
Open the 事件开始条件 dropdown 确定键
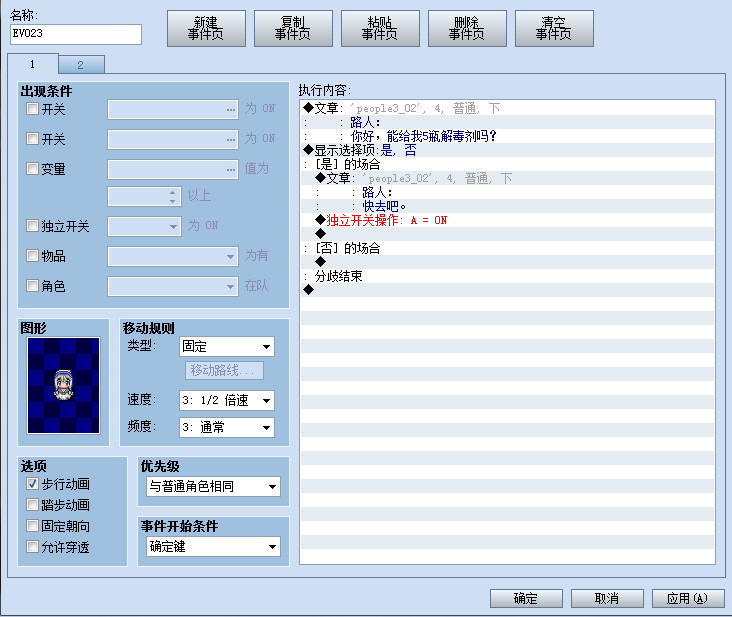pyautogui.click(x=213, y=547)
